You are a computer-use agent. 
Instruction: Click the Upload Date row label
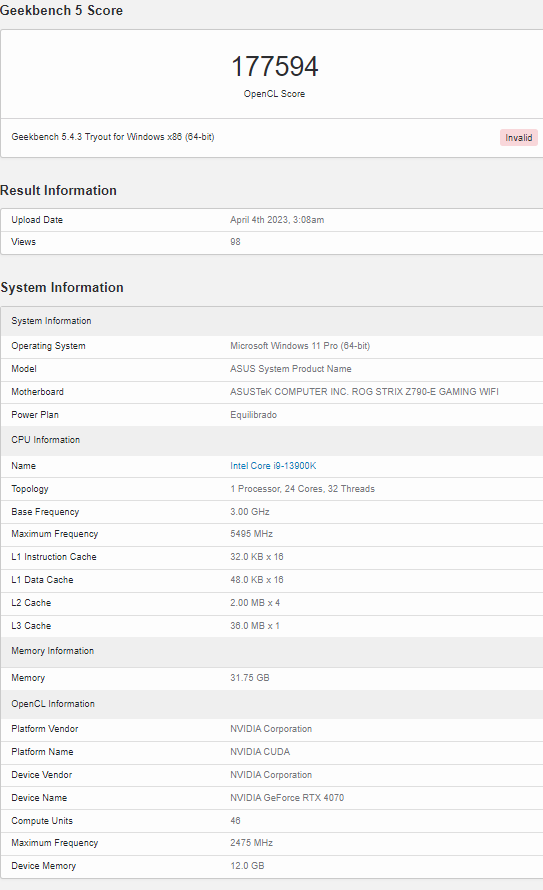click(37, 220)
